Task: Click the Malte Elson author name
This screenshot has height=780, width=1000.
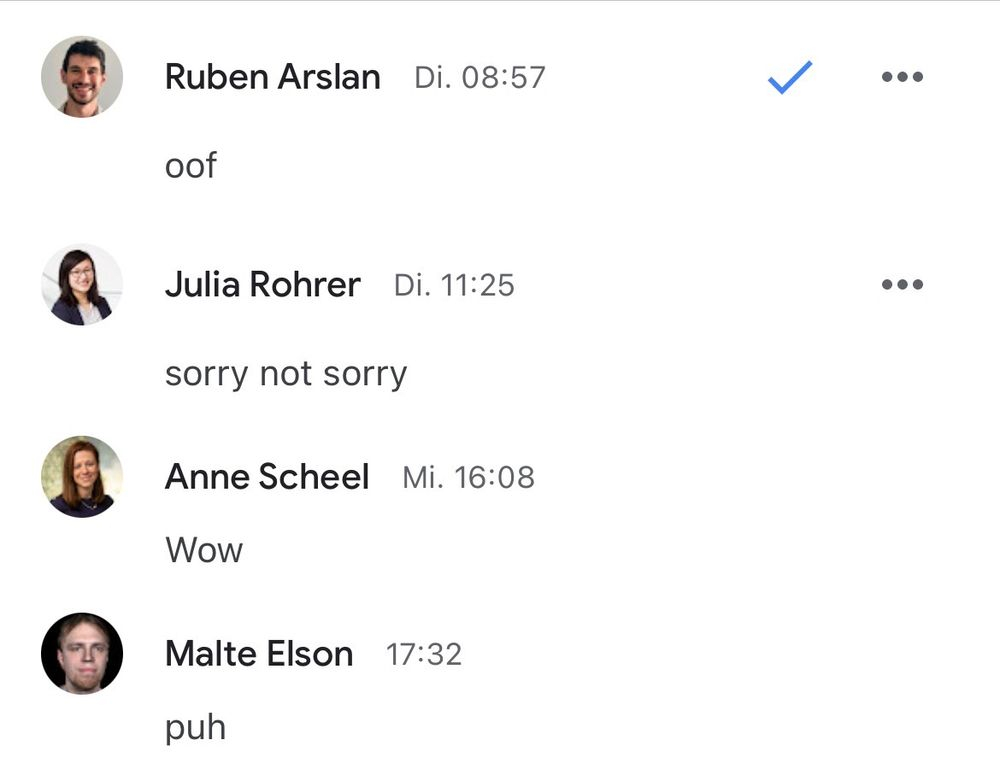Action: click(259, 654)
